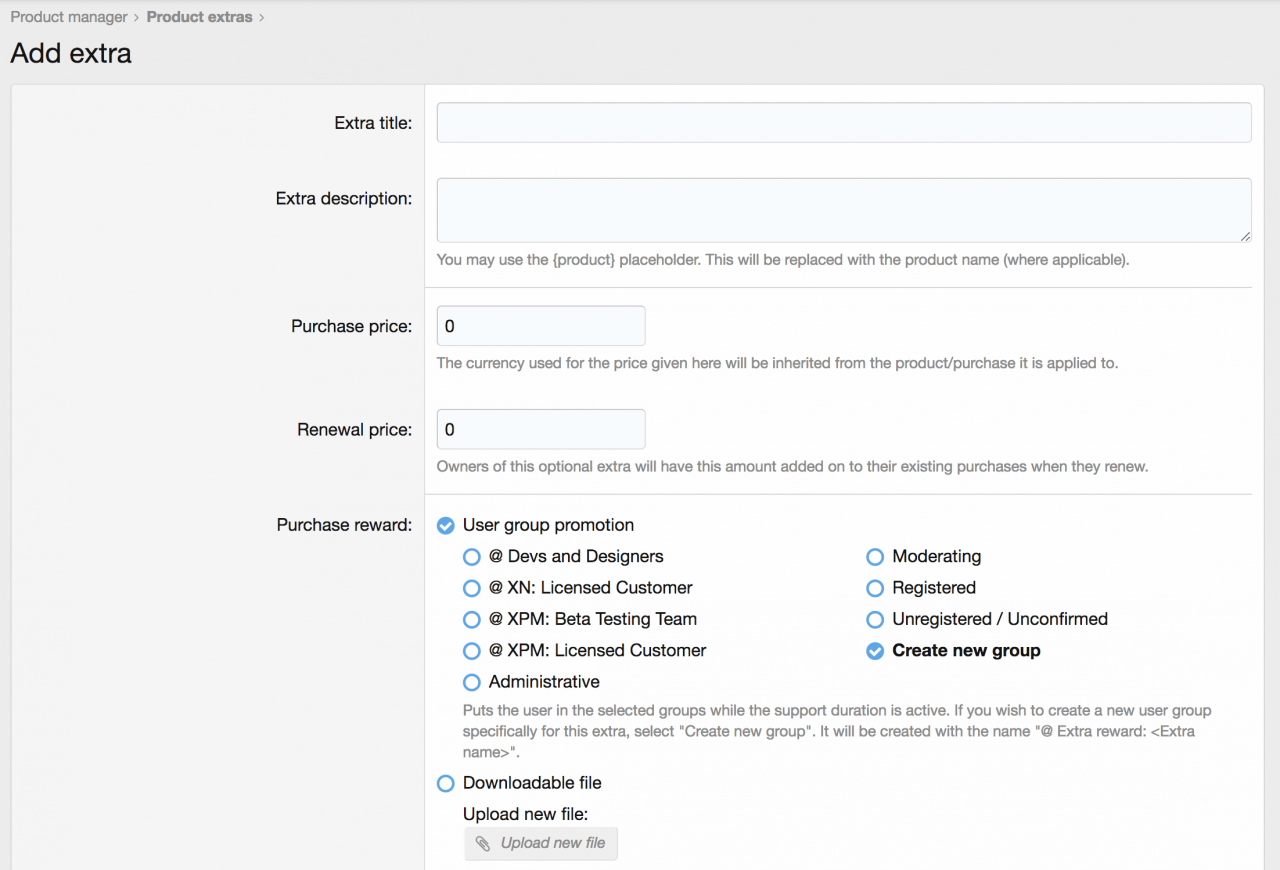Tick the @ XPM: Licensed Customer group
The width and height of the screenshot is (1280, 870).
pos(472,651)
